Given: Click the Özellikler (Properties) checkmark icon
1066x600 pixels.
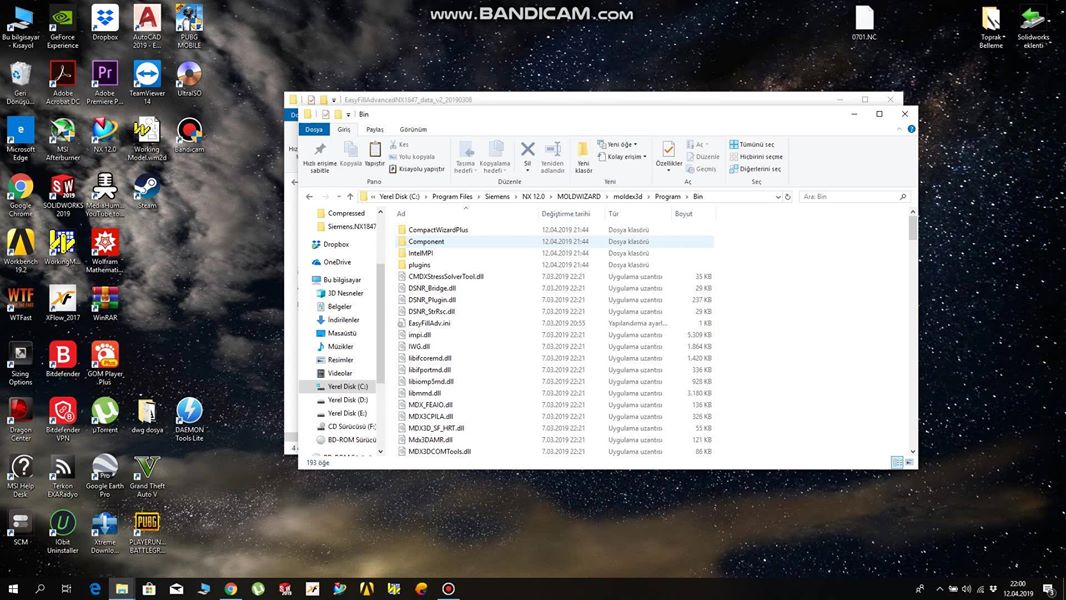Looking at the screenshot, I should point(669,149).
